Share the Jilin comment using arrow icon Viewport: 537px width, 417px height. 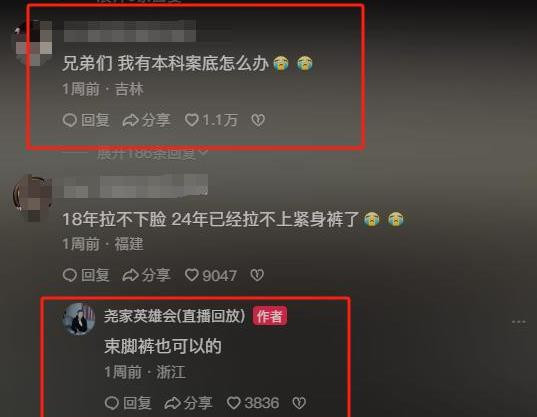[146, 120]
